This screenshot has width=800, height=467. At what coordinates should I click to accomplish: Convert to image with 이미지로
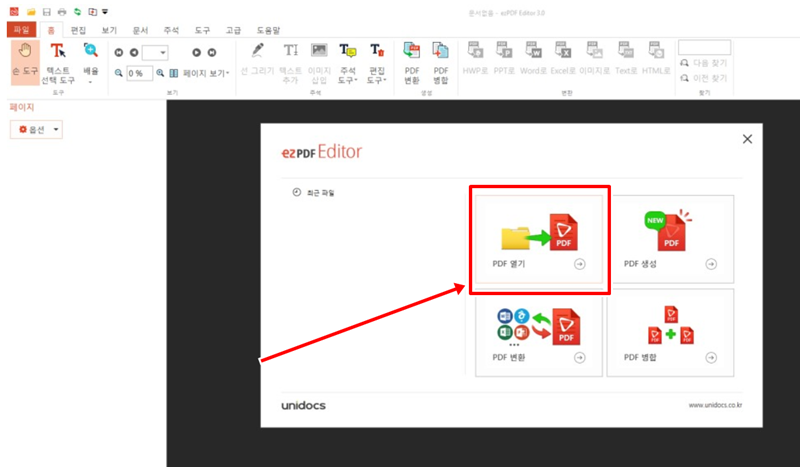point(595,59)
